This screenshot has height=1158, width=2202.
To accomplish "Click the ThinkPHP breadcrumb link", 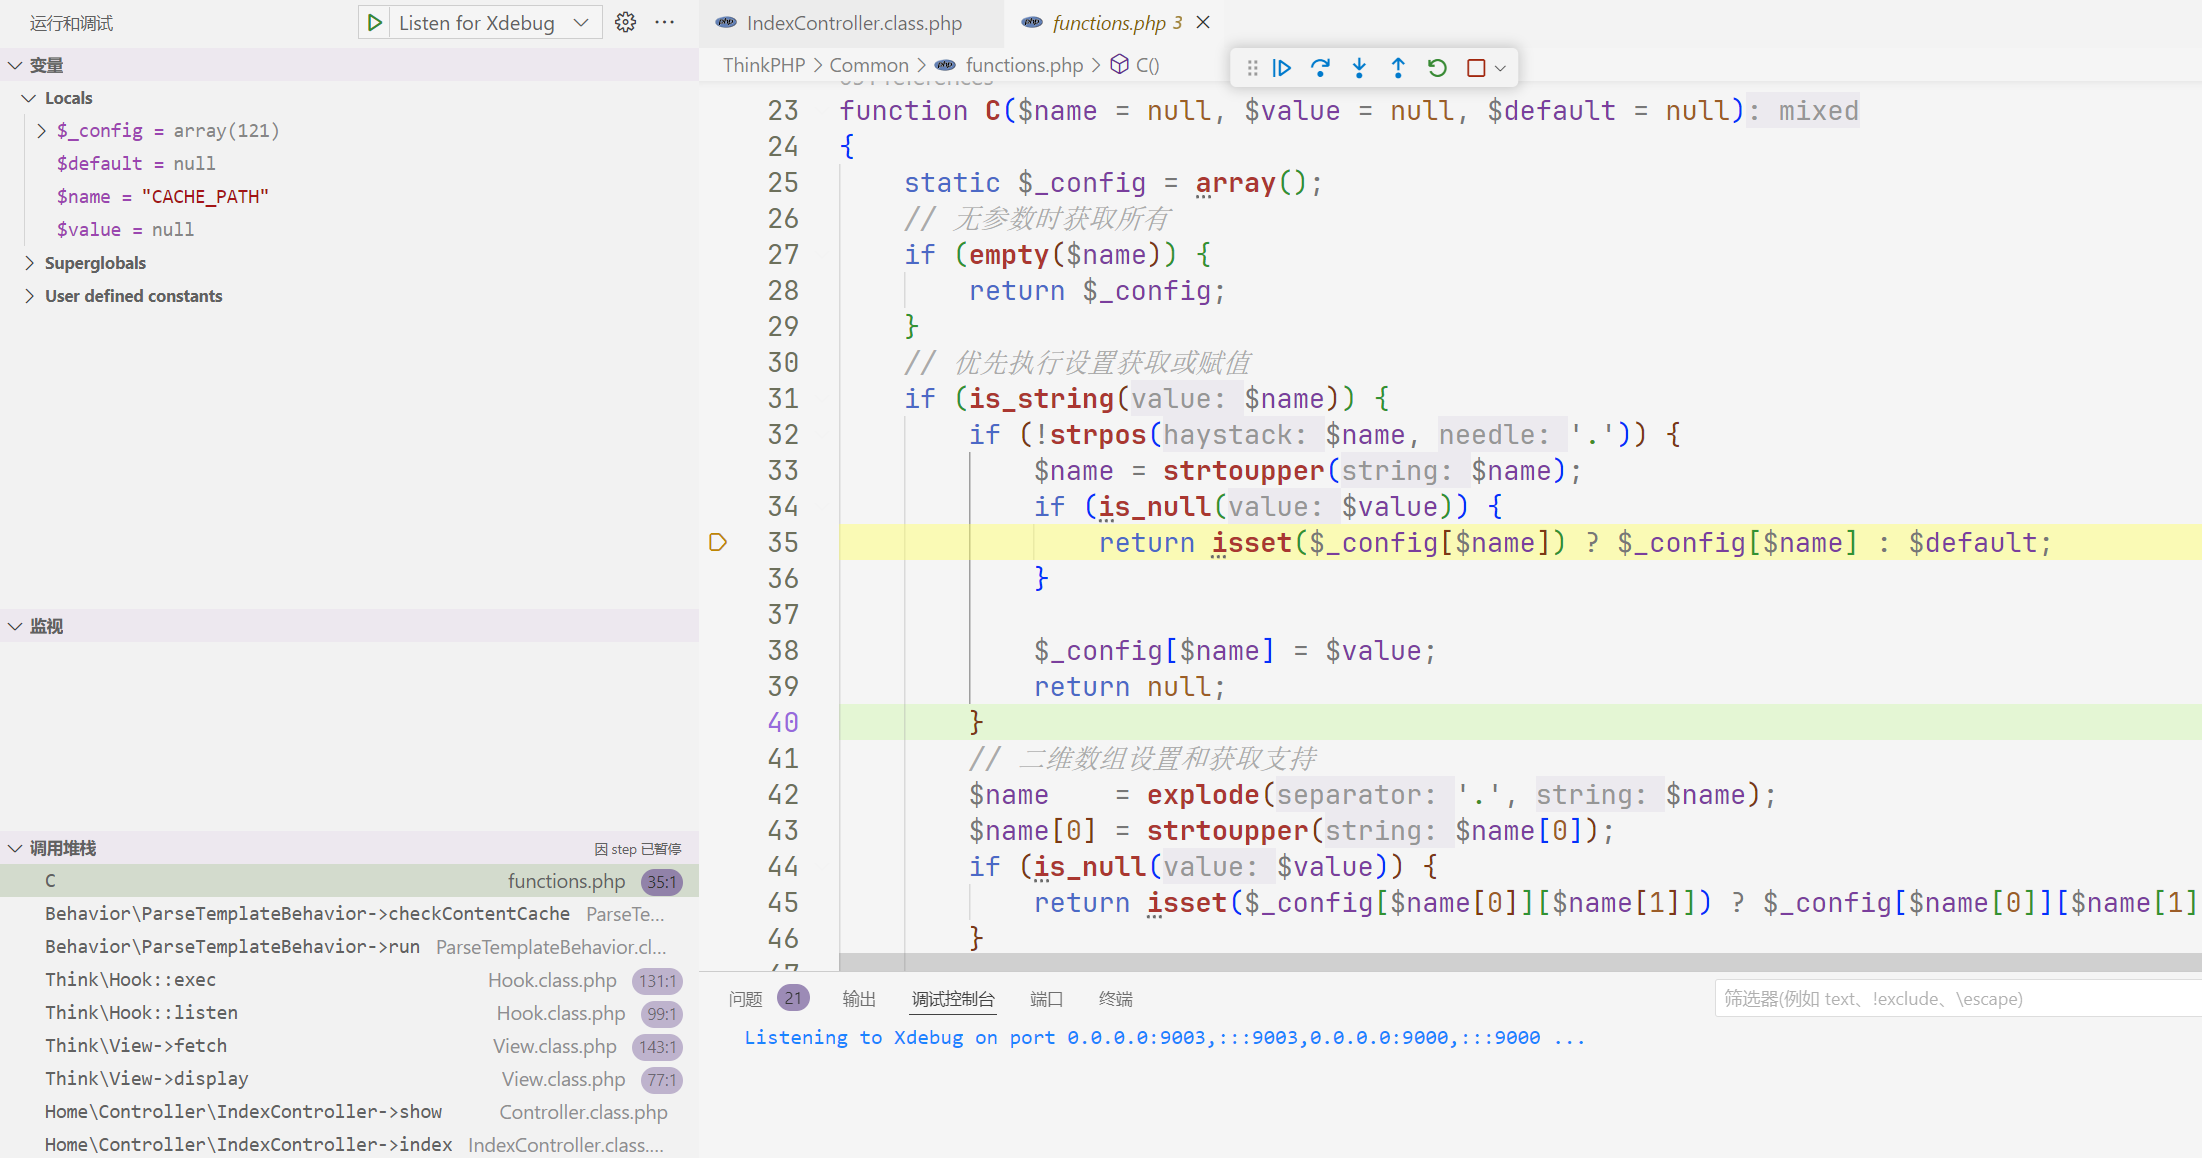I will [763, 65].
